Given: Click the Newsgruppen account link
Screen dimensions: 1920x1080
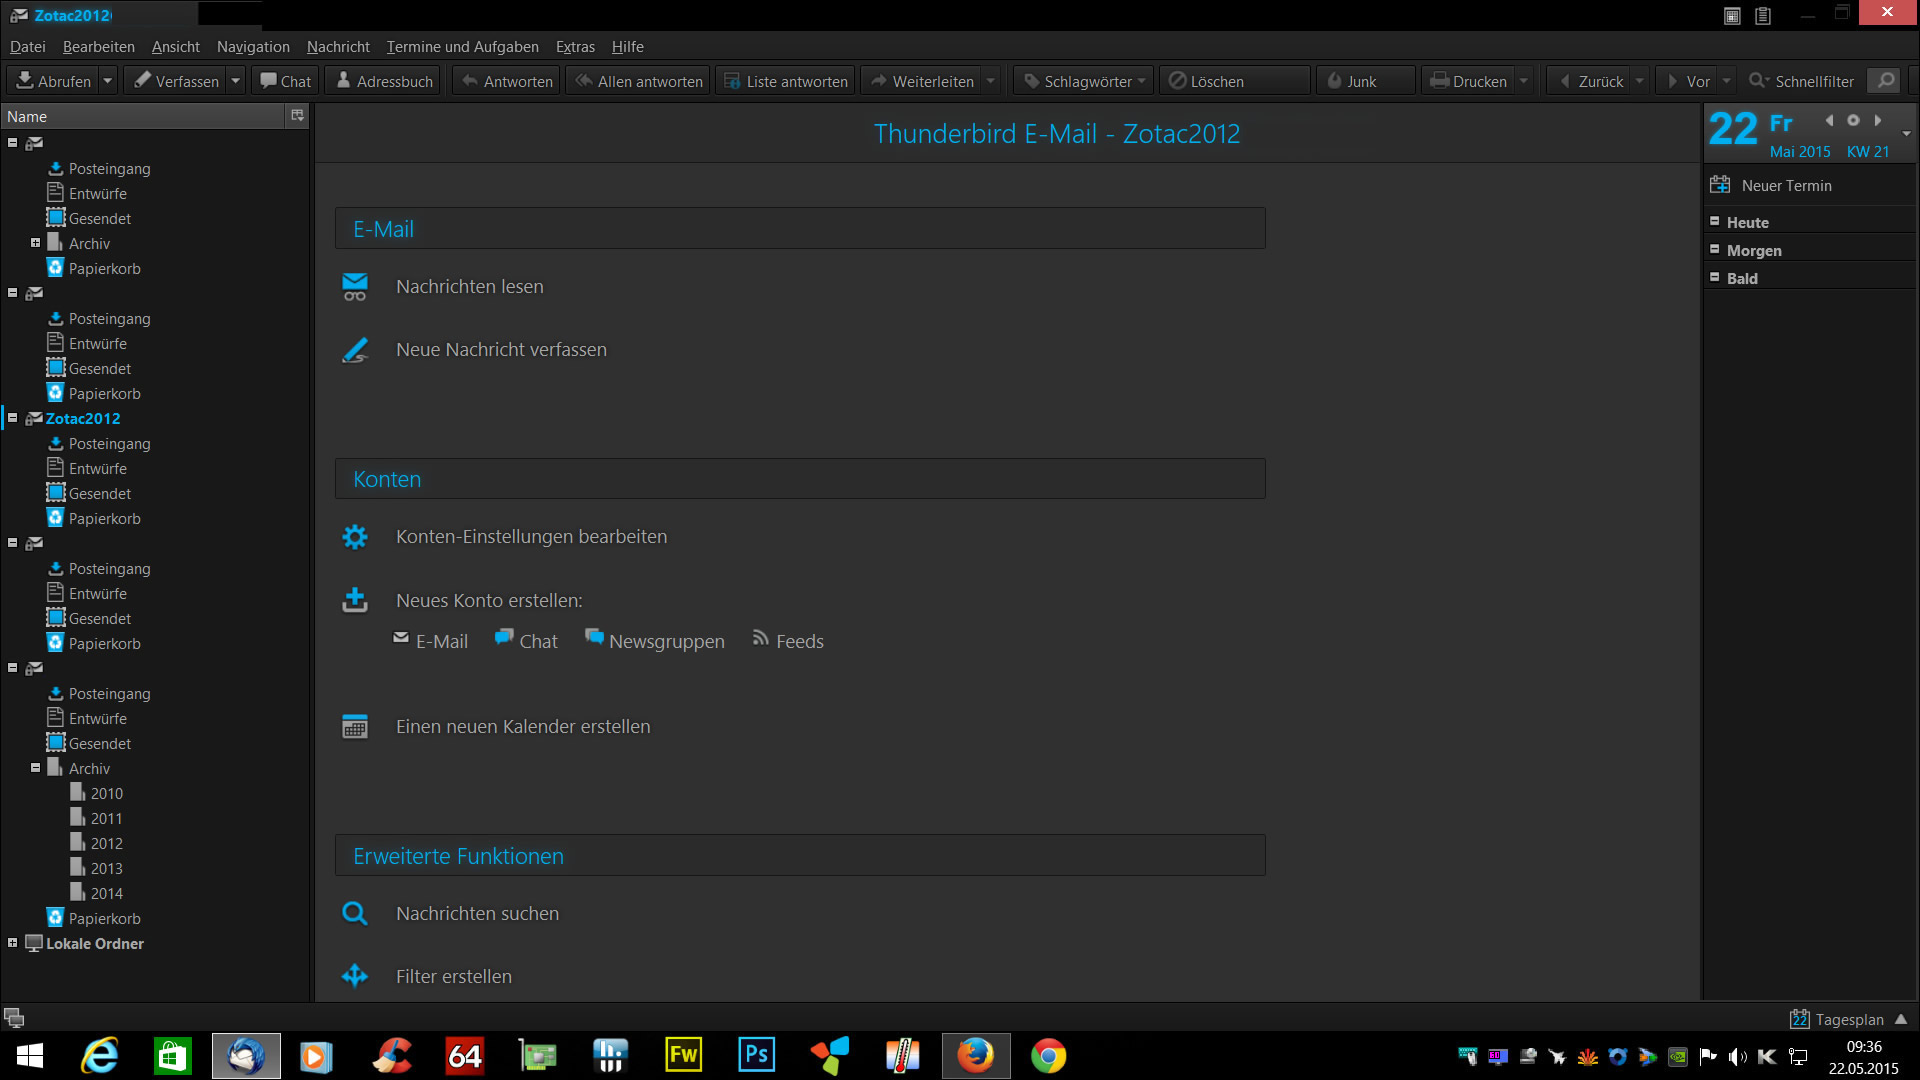Looking at the screenshot, I should [666, 641].
